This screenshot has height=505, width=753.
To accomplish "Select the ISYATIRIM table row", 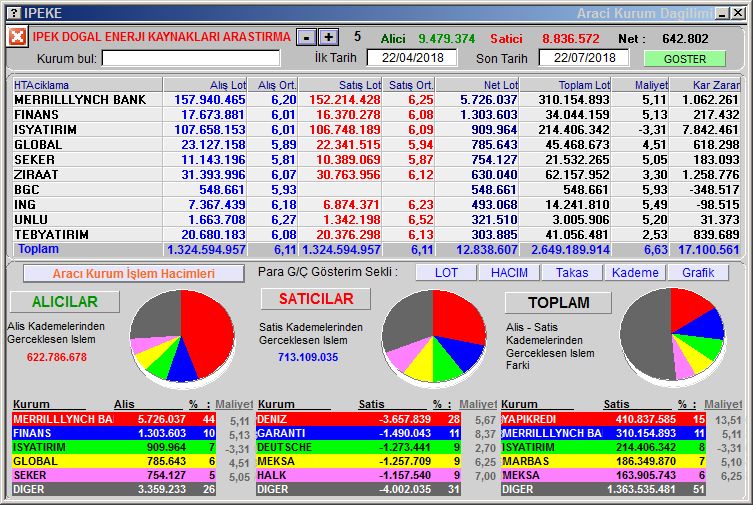I will 376,130.
